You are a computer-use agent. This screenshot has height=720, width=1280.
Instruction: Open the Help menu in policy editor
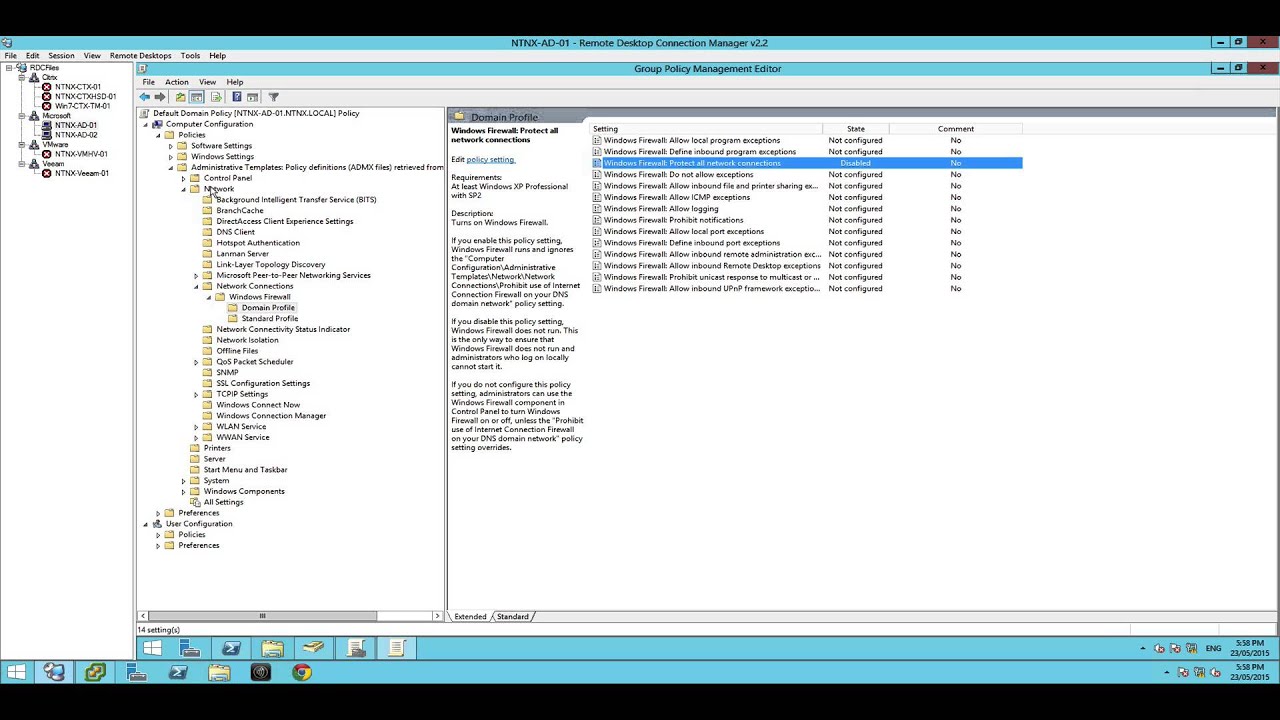coord(235,82)
